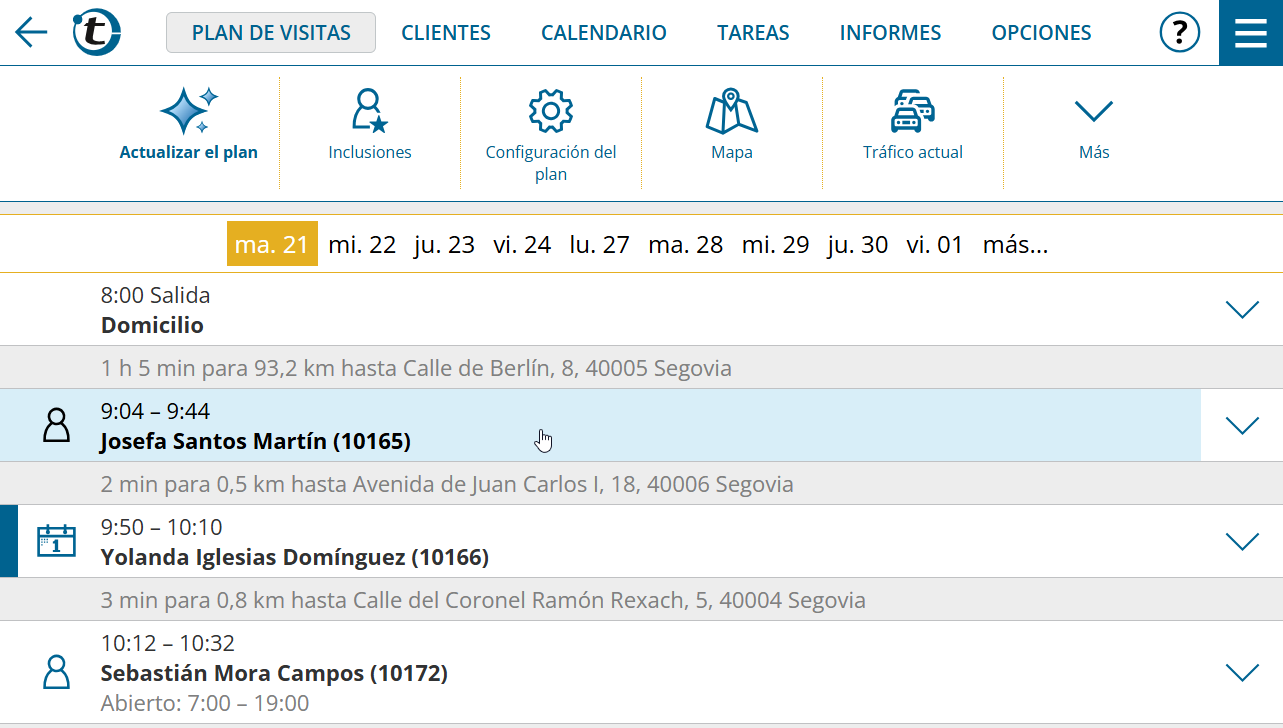Open Yolanda Iglesias Domínguez (10166) visit row
Viewport: 1283px width, 728px height.
point(295,557)
